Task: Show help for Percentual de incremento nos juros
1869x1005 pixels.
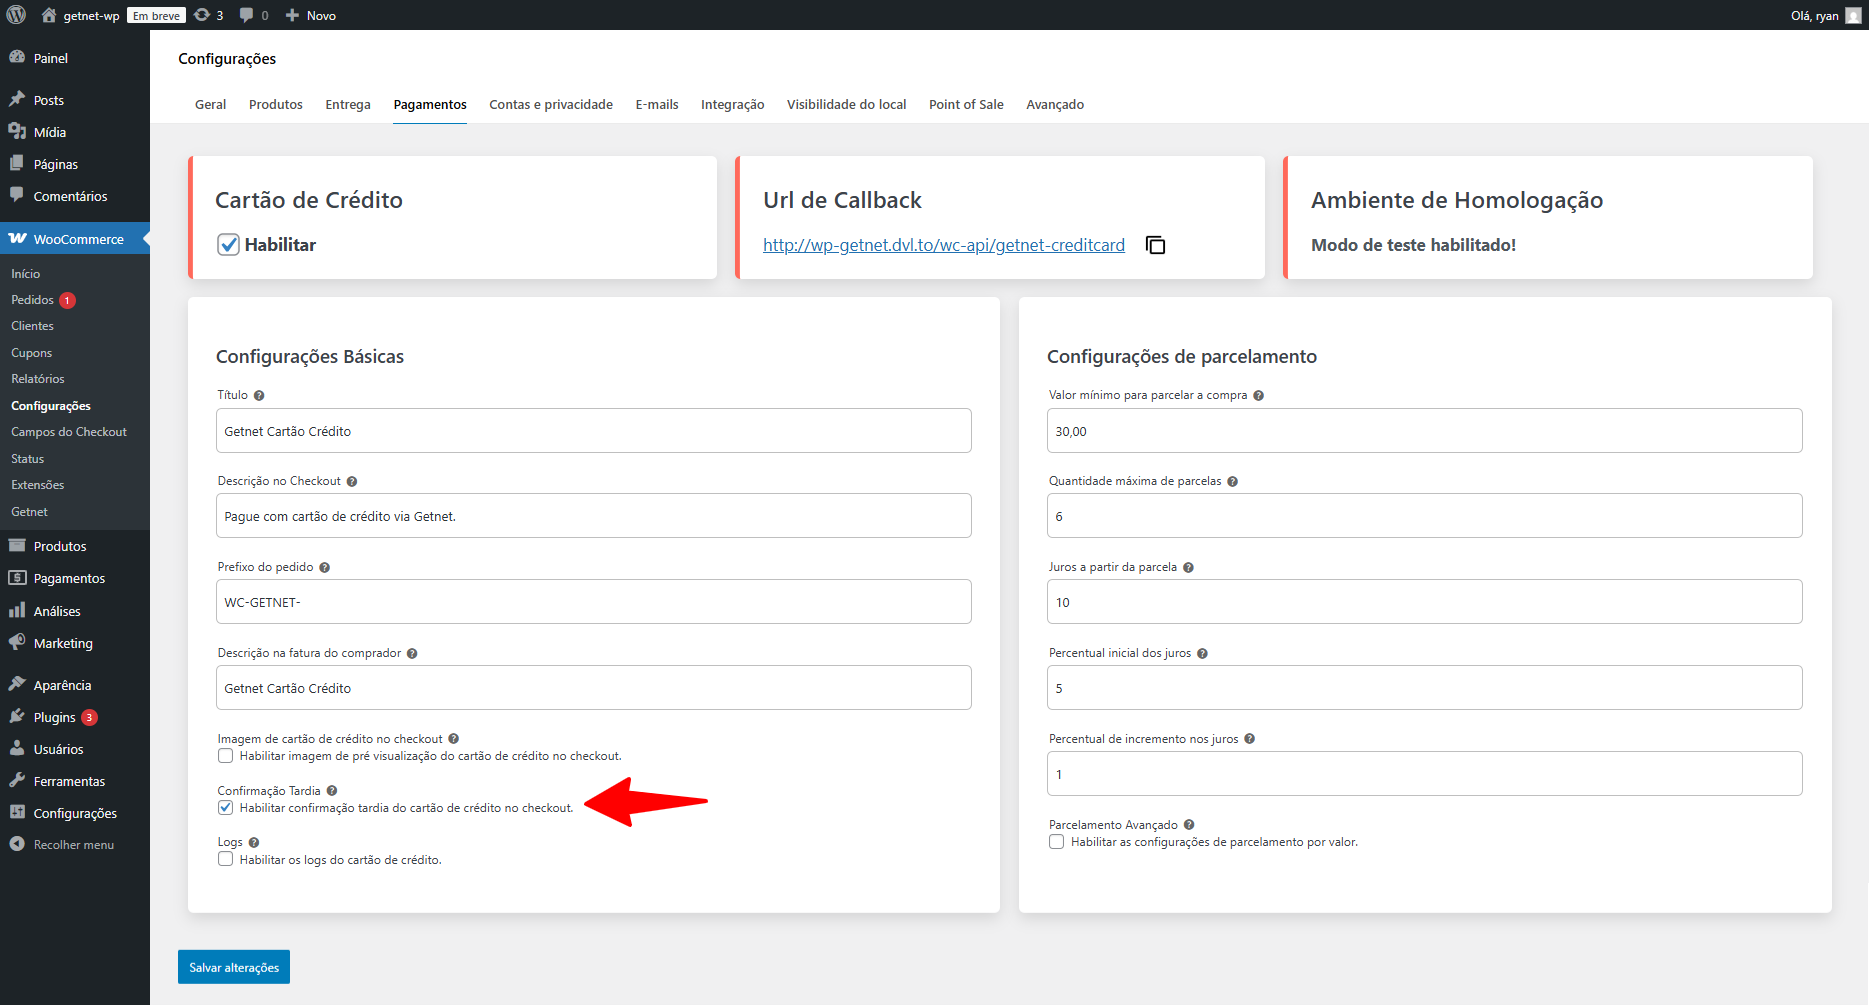Action: [1250, 739]
